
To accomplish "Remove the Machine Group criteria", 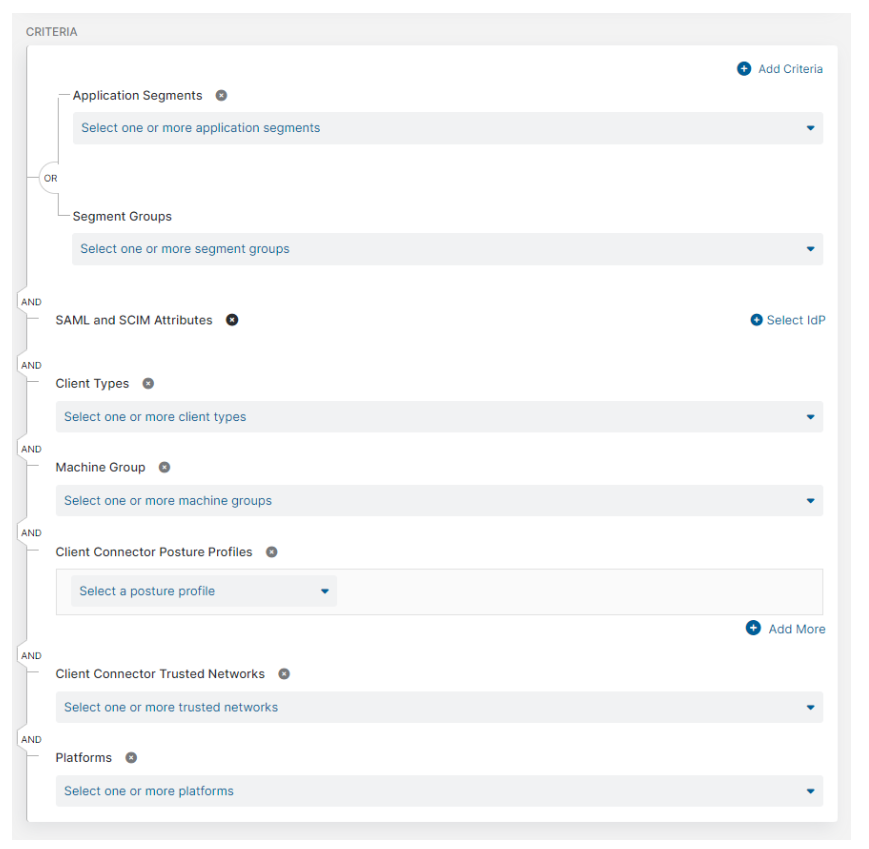I will [x=164, y=467].
